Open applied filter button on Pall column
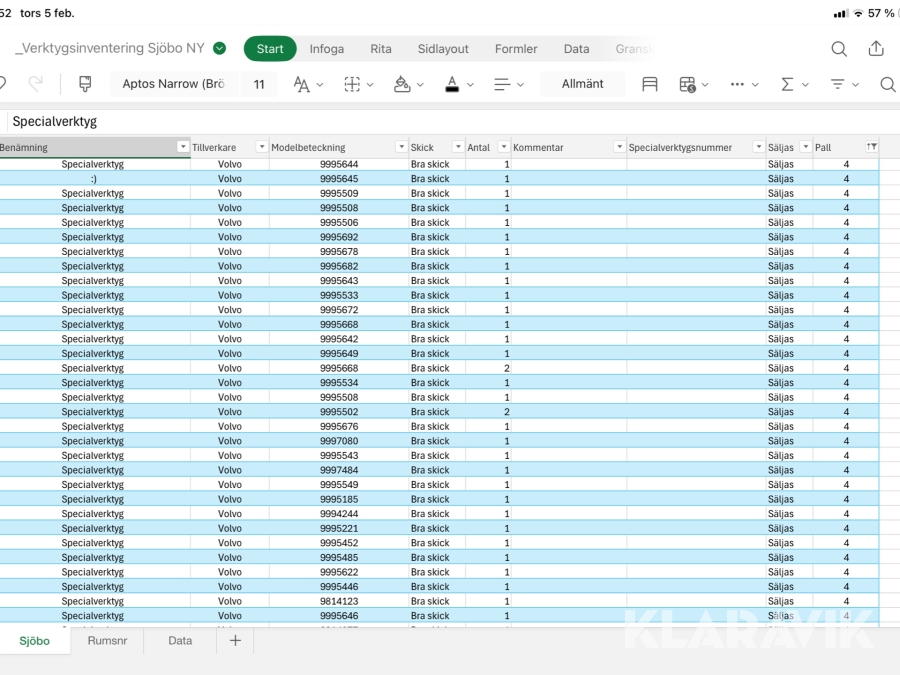900x675 pixels. [872, 147]
